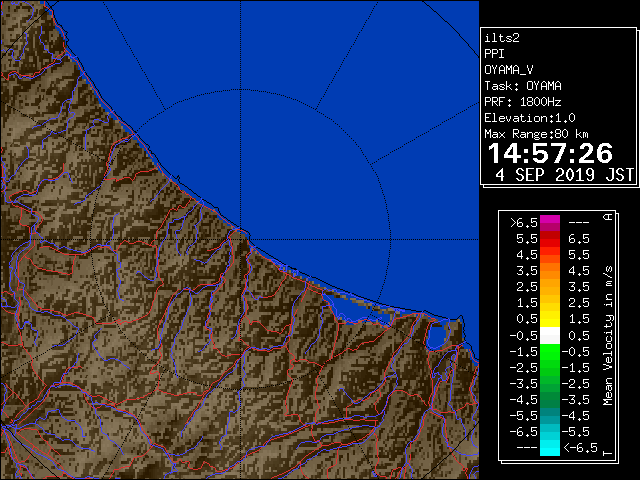Image resolution: width=640 pixels, height=480 pixels.
Task: Click the 'ilts2' label in info box
Action: 502,38
